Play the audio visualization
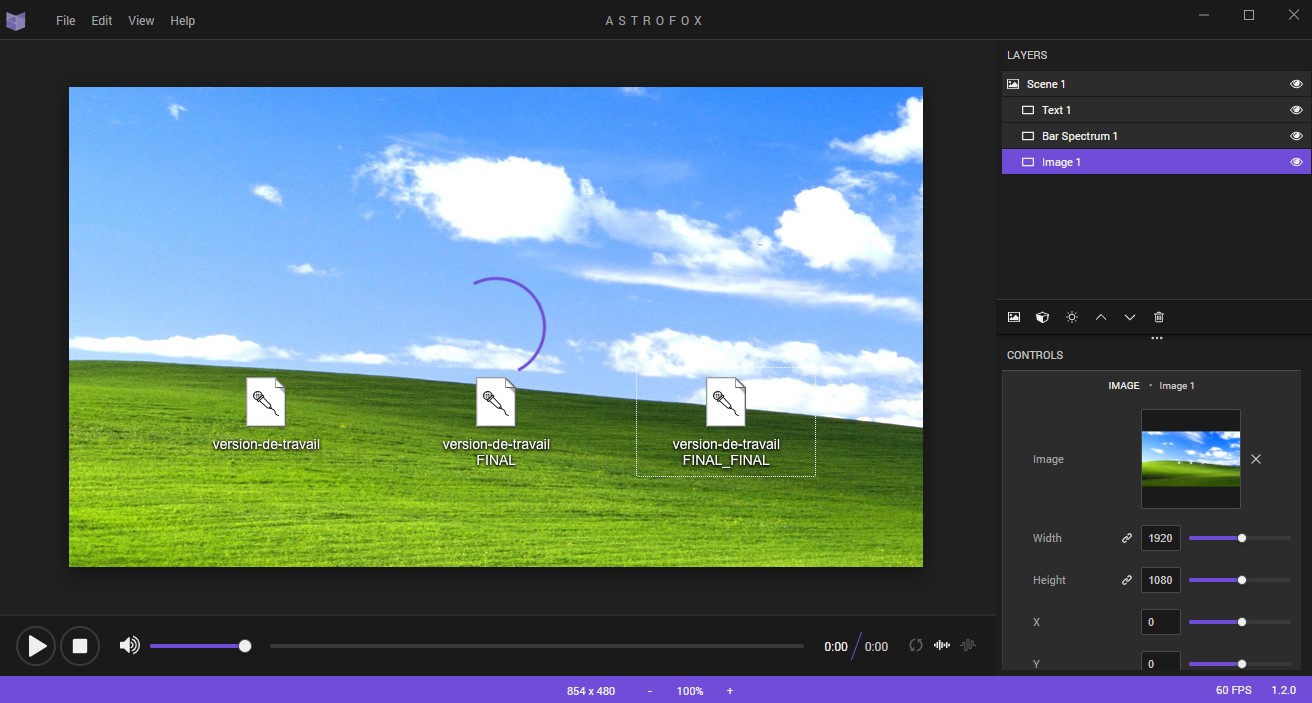1312x703 pixels. point(35,646)
